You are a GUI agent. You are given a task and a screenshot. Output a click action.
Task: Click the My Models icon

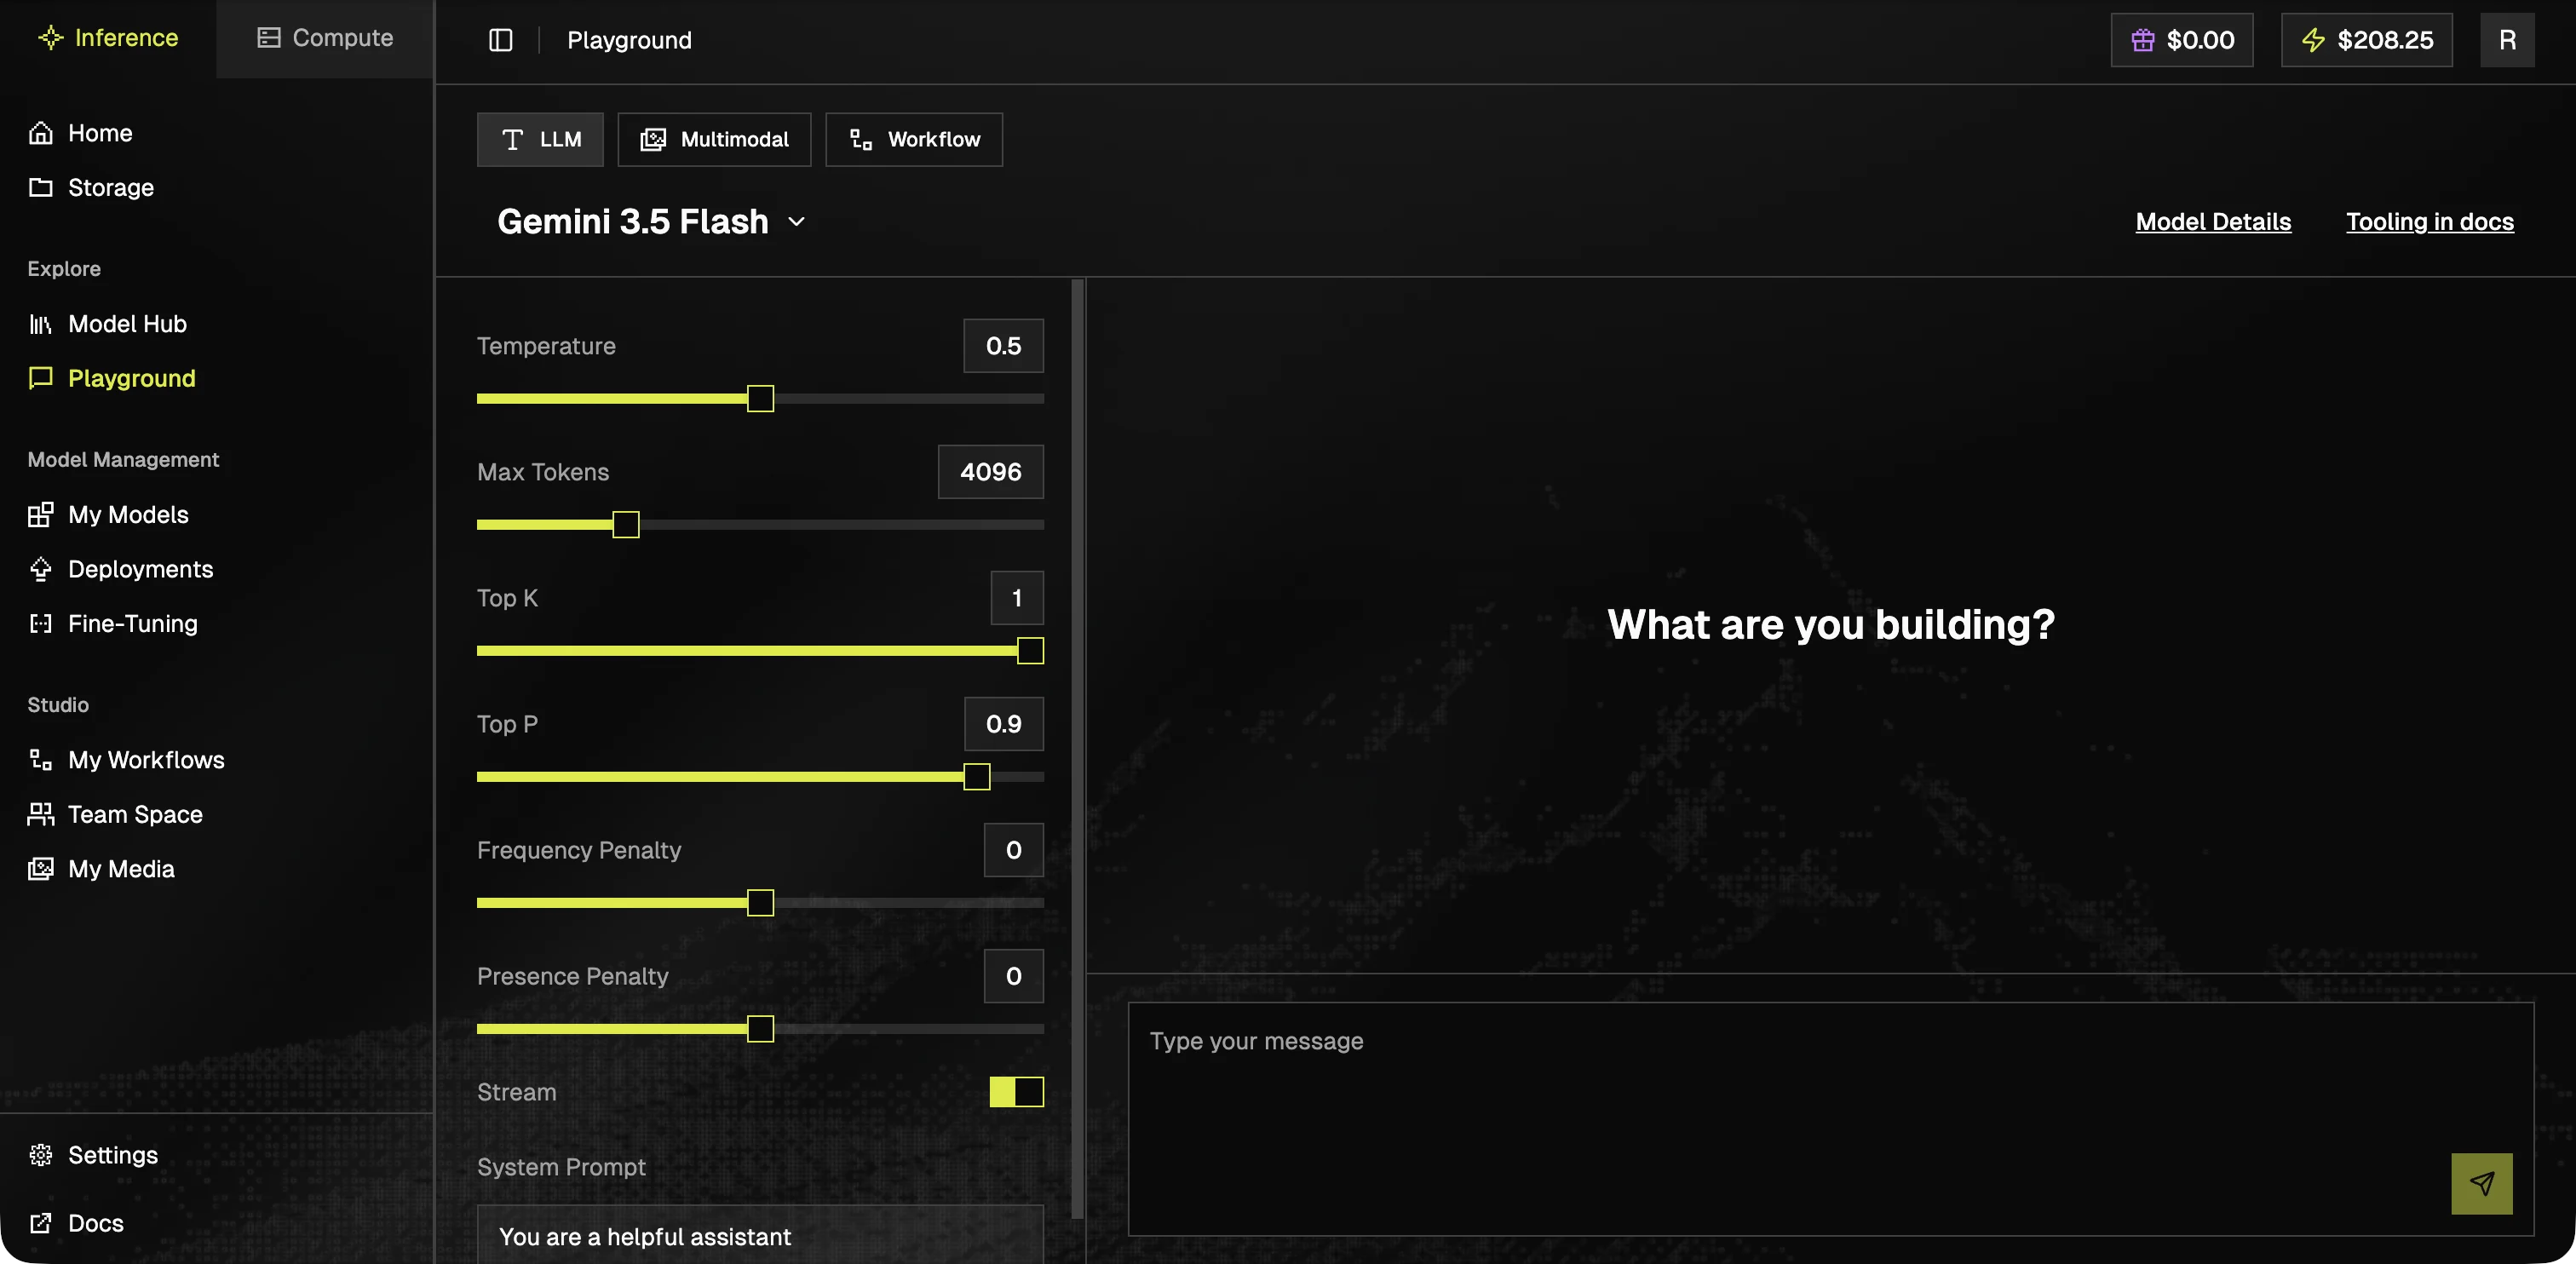[x=40, y=514]
